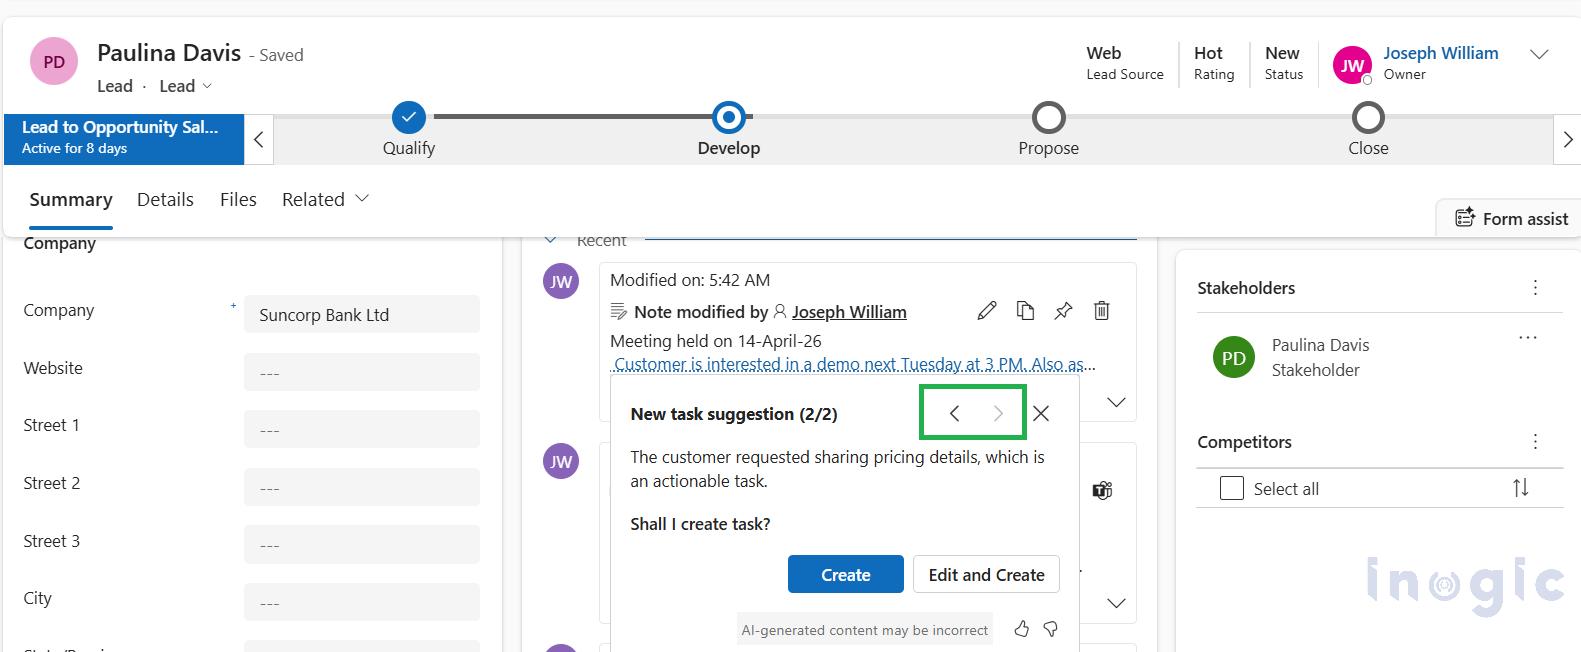
Task: Go to previous task suggestion arrow
Action: (x=954, y=413)
